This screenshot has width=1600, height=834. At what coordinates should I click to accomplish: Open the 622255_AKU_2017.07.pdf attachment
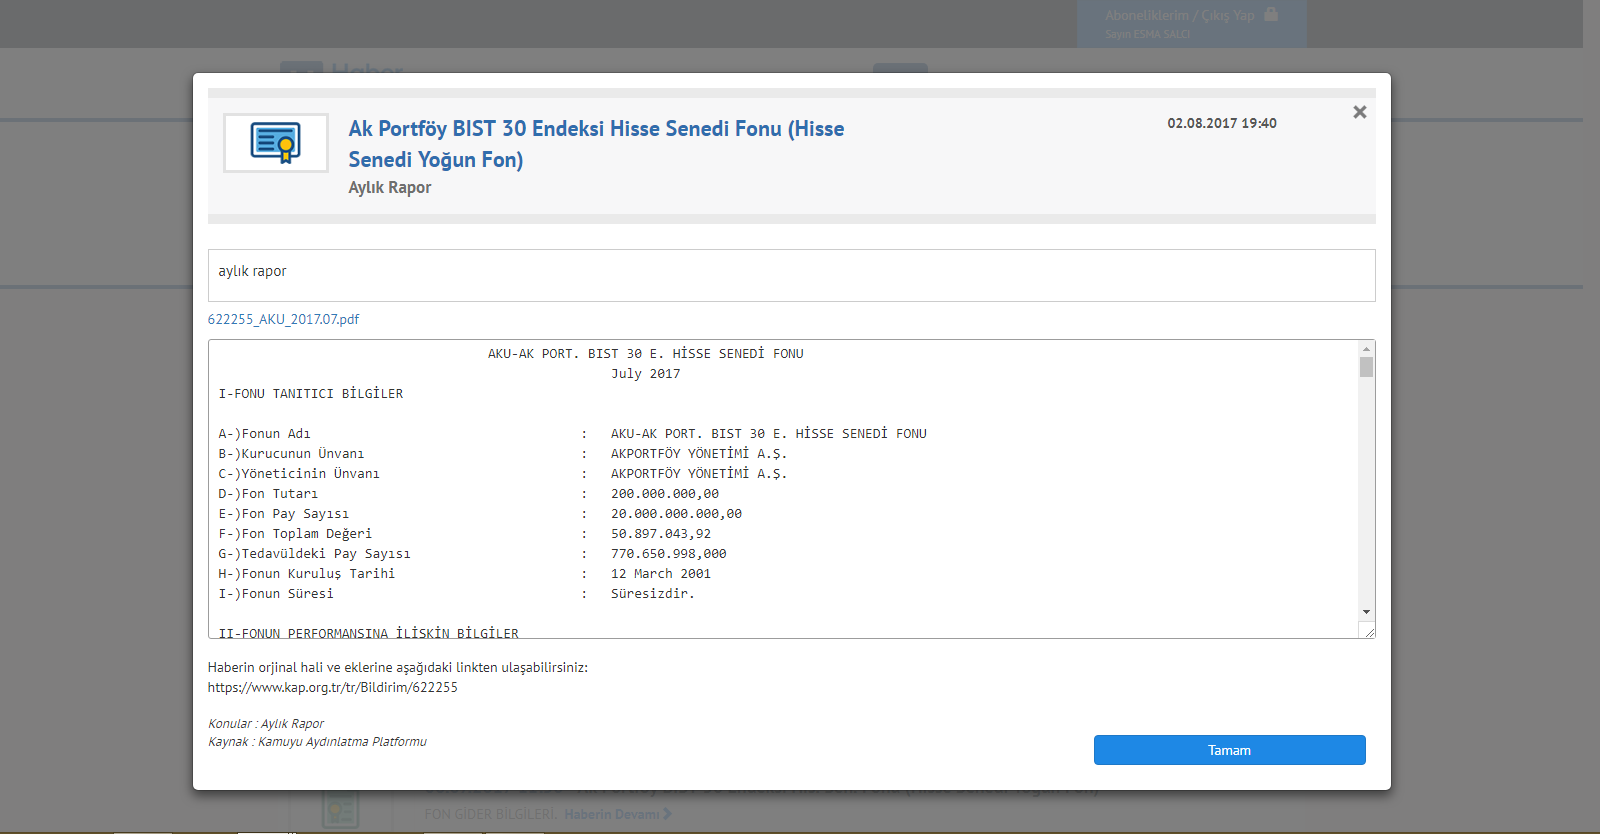(283, 319)
